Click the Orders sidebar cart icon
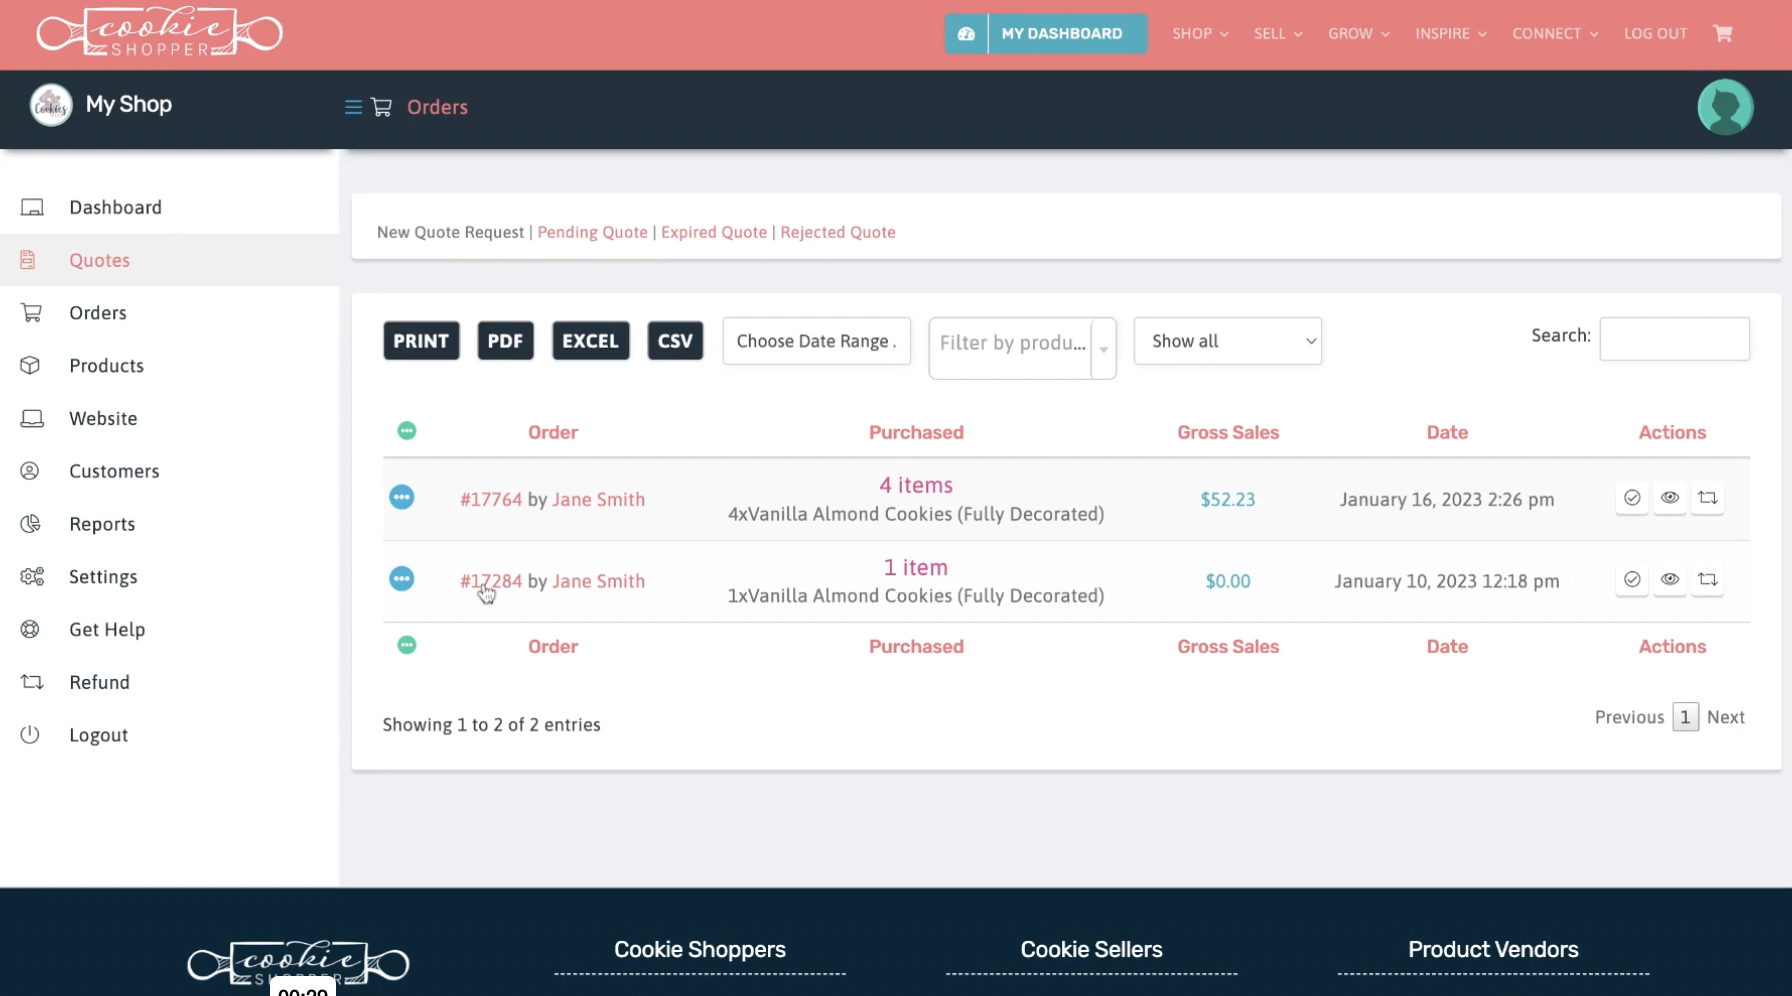 [31, 313]
